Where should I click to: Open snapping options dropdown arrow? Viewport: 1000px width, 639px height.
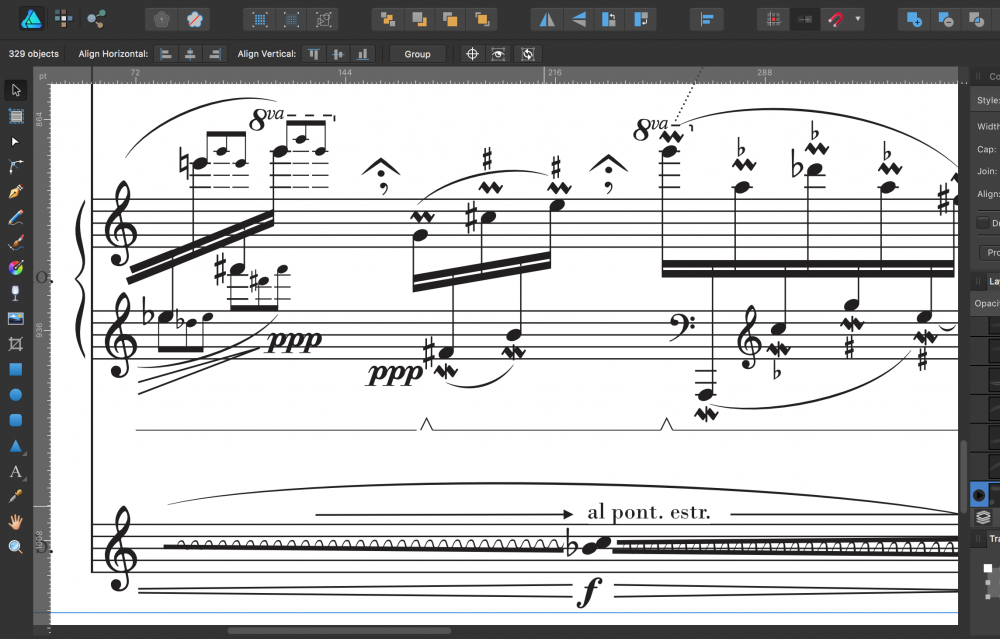[x=857, y=19]
